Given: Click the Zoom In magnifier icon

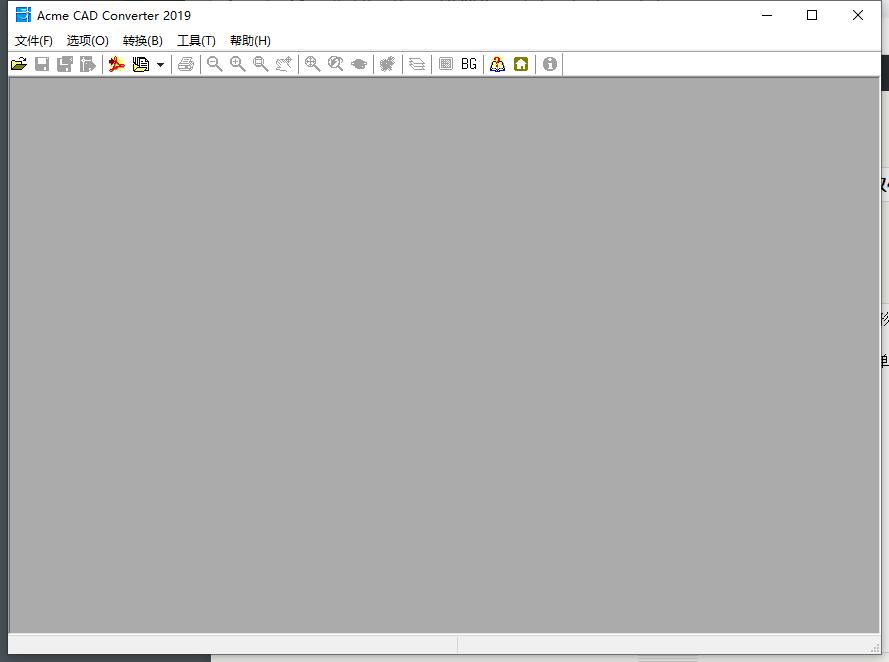Looking at the screenshot, I should tap(238, 64).
